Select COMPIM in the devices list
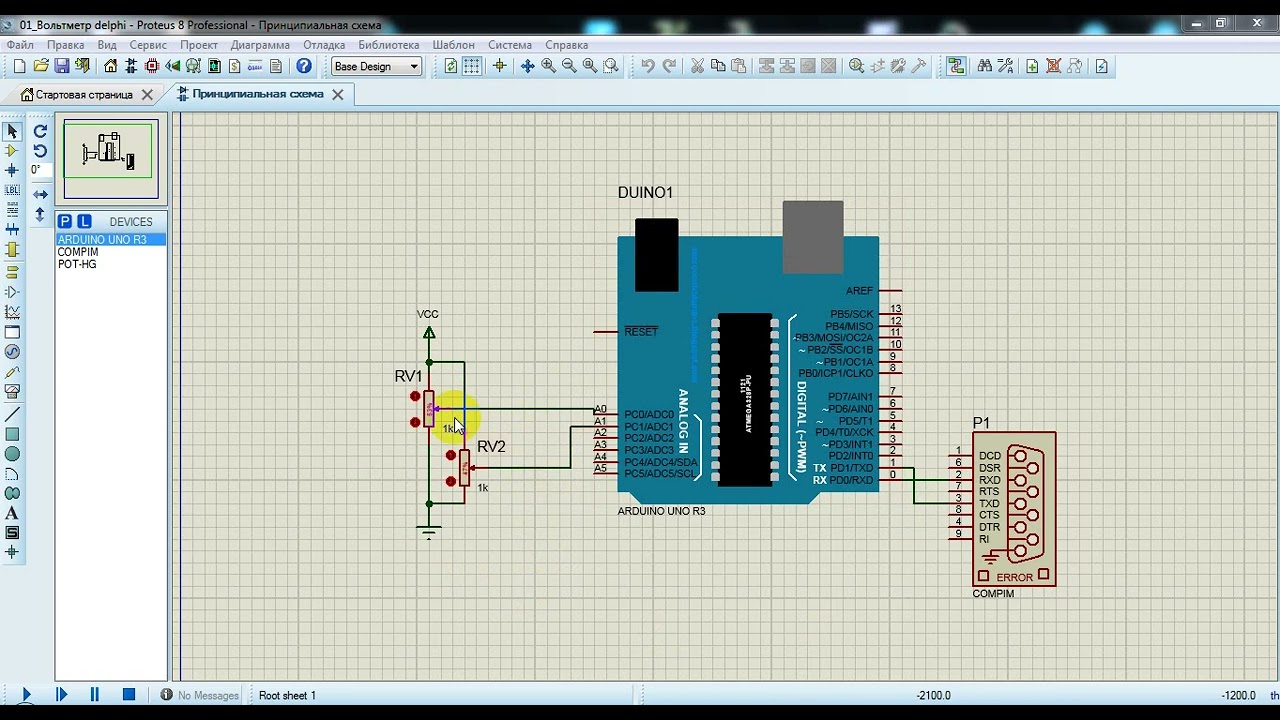Screen dimensions: 1280x720 pyautogui.click(x=78, y=252)
